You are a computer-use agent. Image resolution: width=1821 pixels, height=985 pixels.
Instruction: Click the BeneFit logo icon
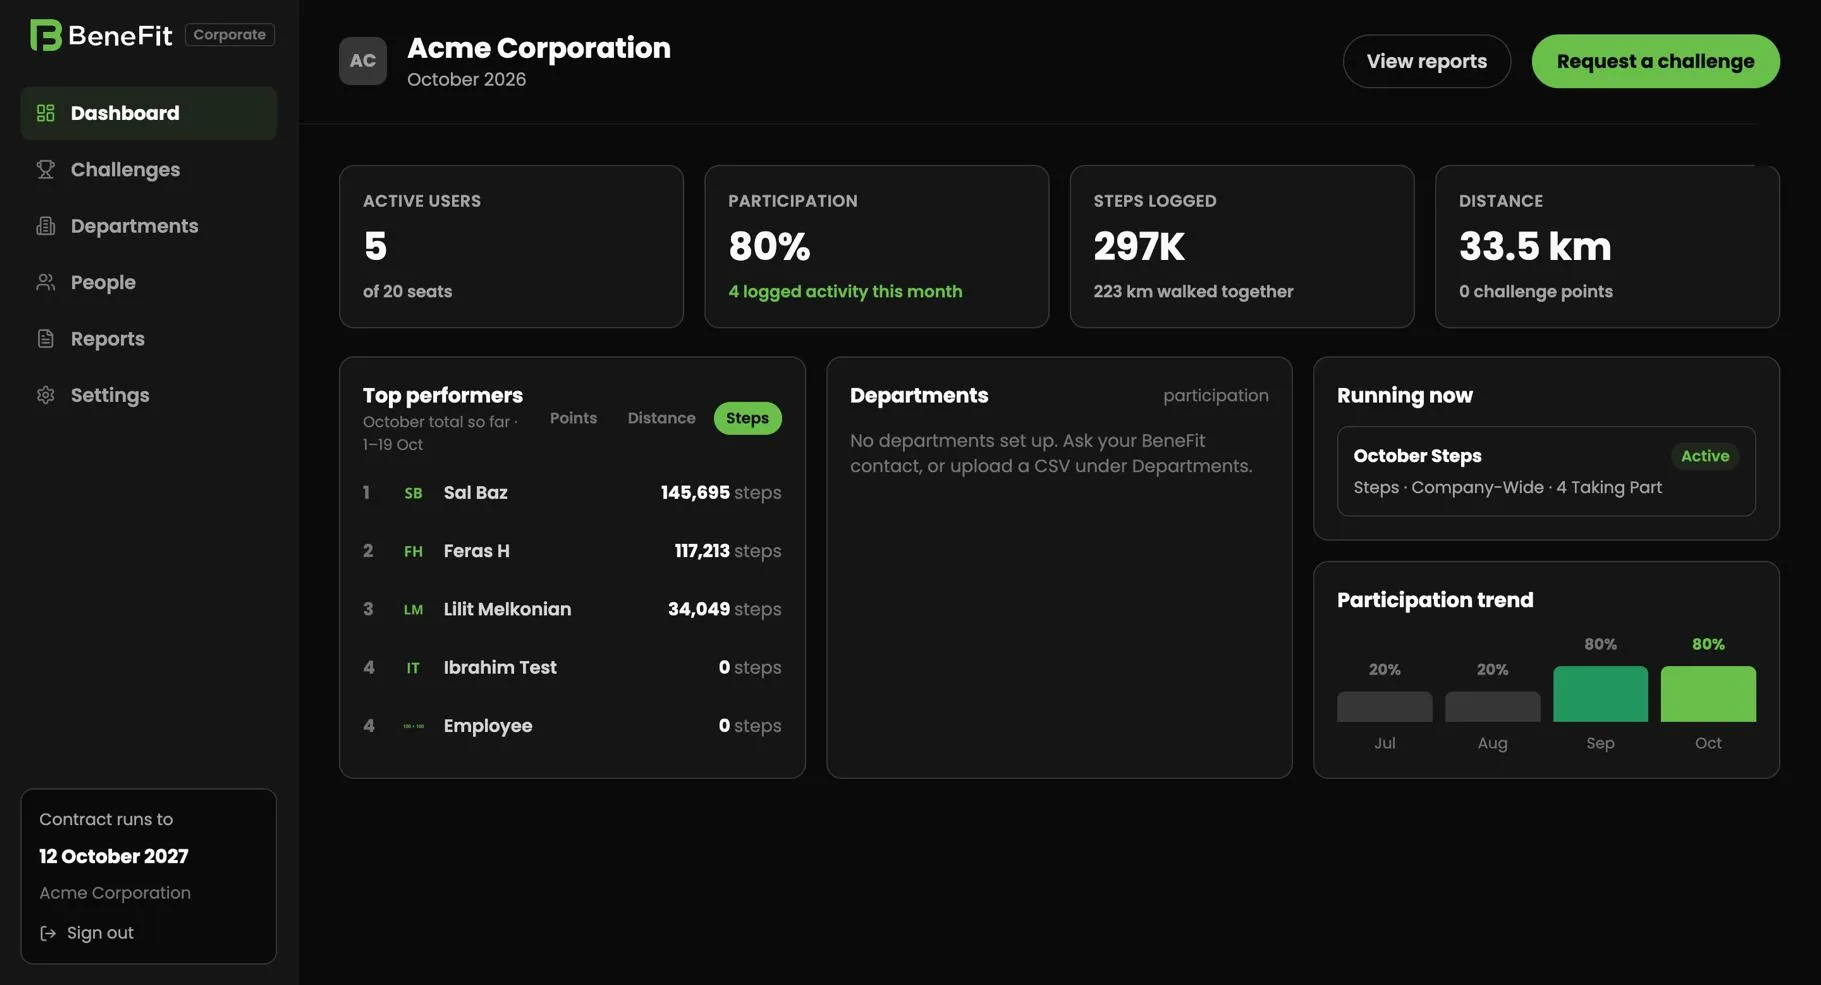(x=46, y=35)
